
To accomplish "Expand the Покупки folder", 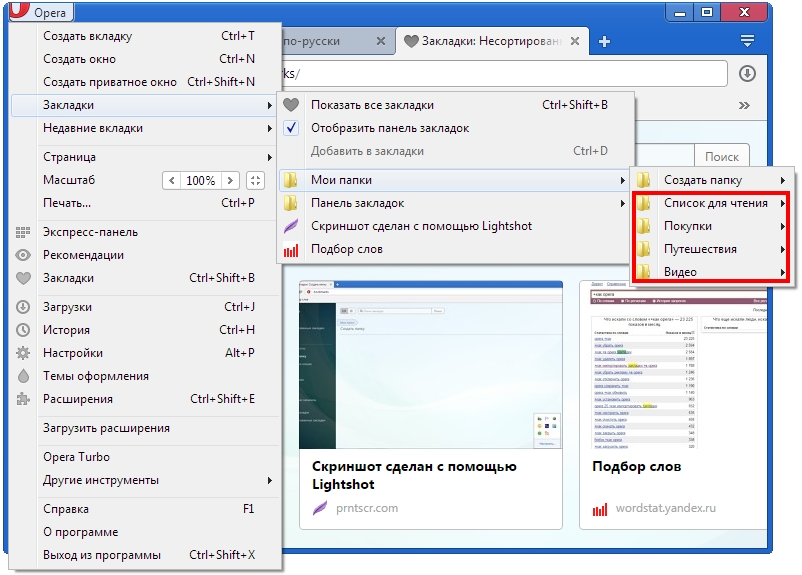I will point(711,226).
